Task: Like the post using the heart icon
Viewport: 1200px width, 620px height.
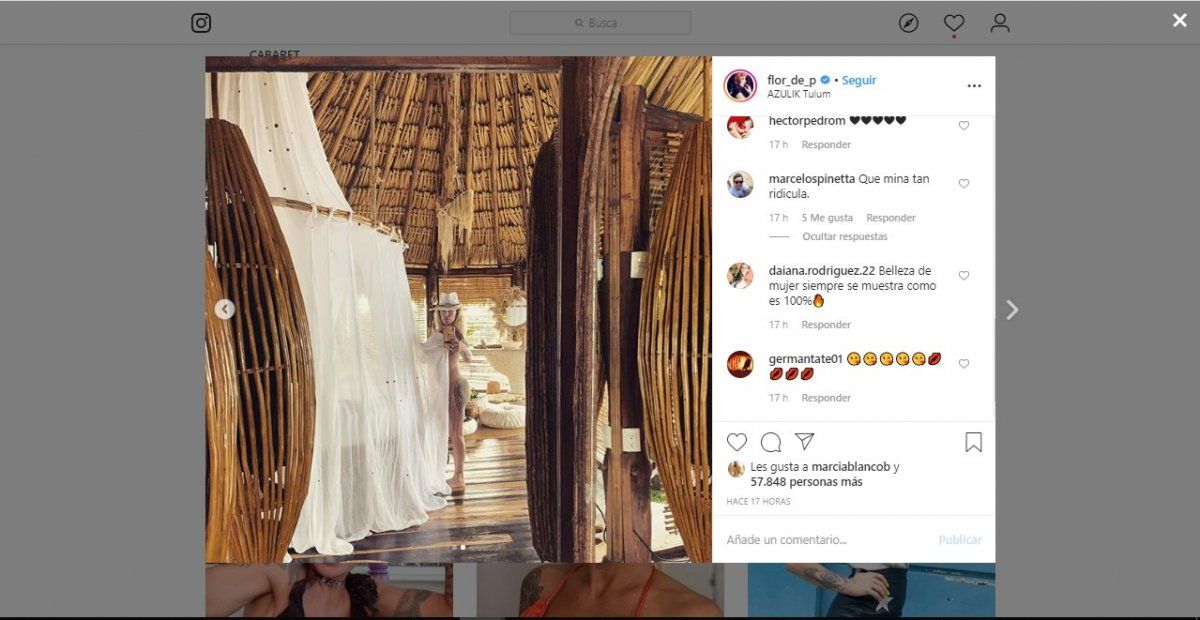Action: (x=736, y=442)
